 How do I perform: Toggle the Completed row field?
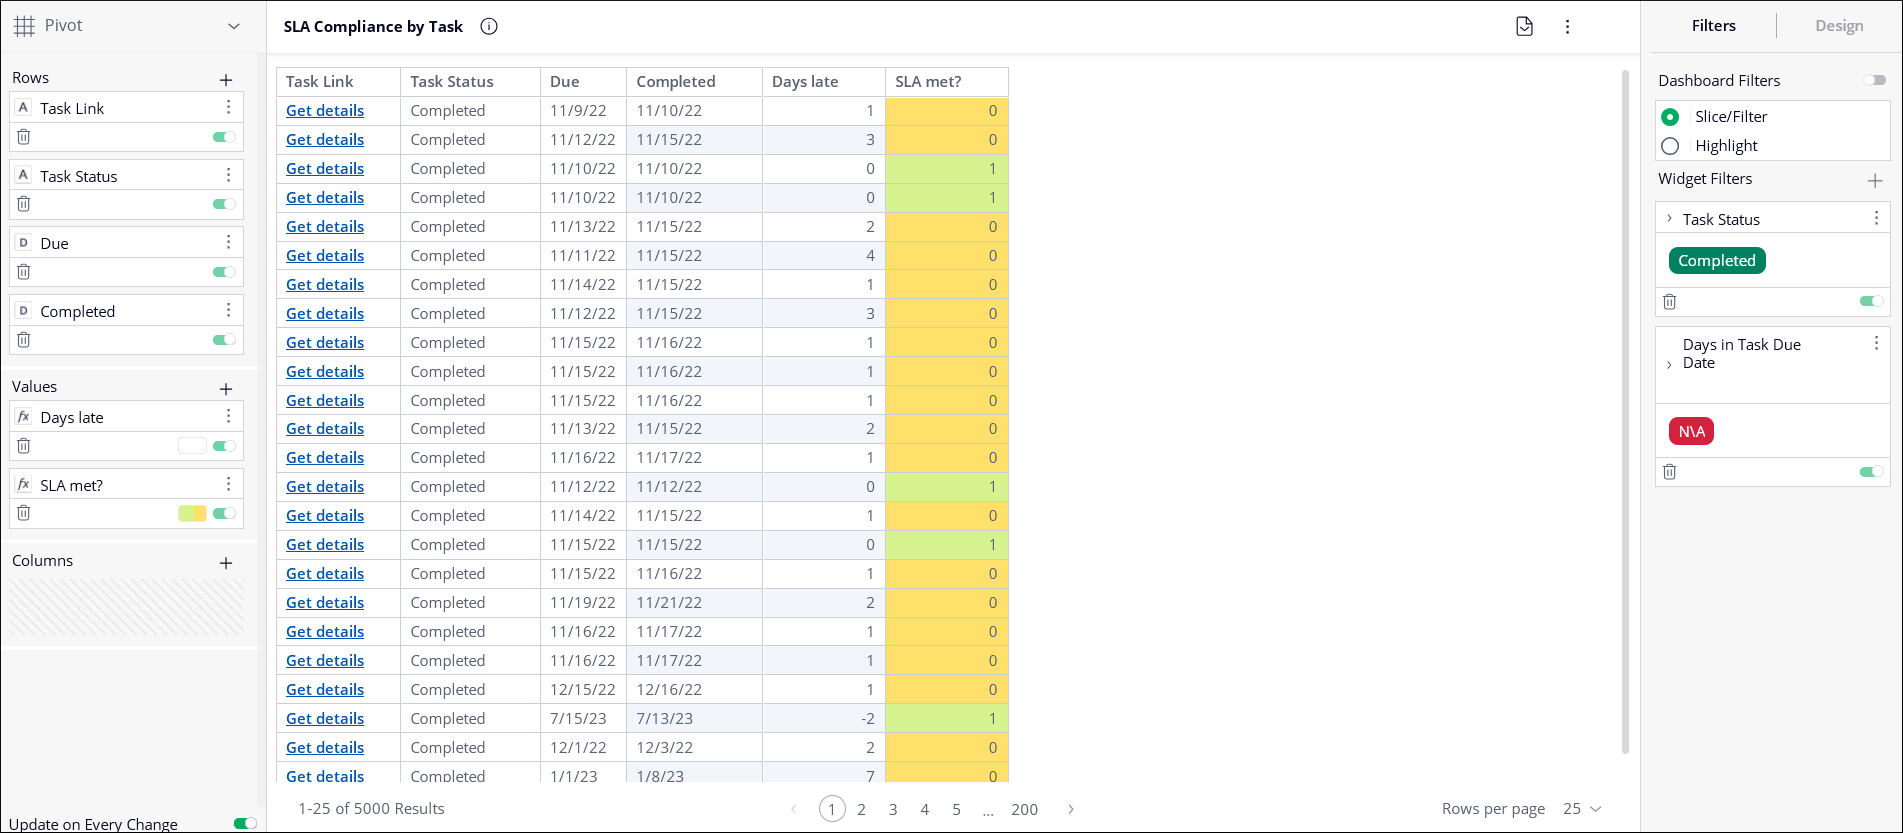pos(224,340)
